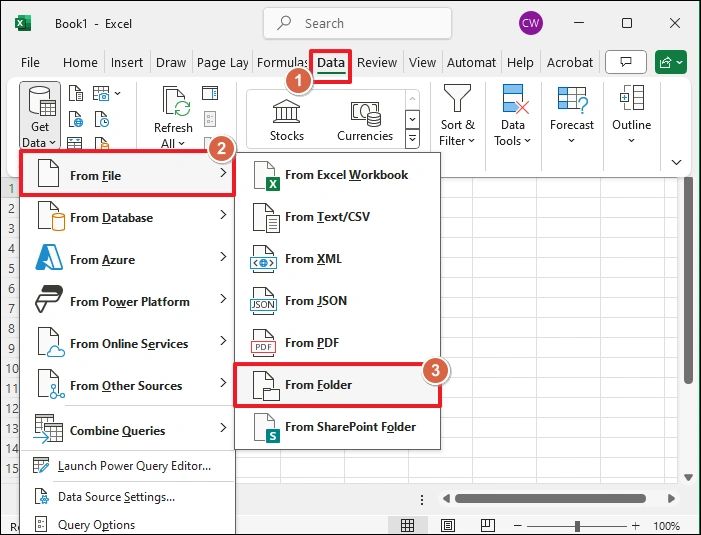Screen dimensions: 701x535
Task: Switch to the Insert tab
Action: point(127,63)
